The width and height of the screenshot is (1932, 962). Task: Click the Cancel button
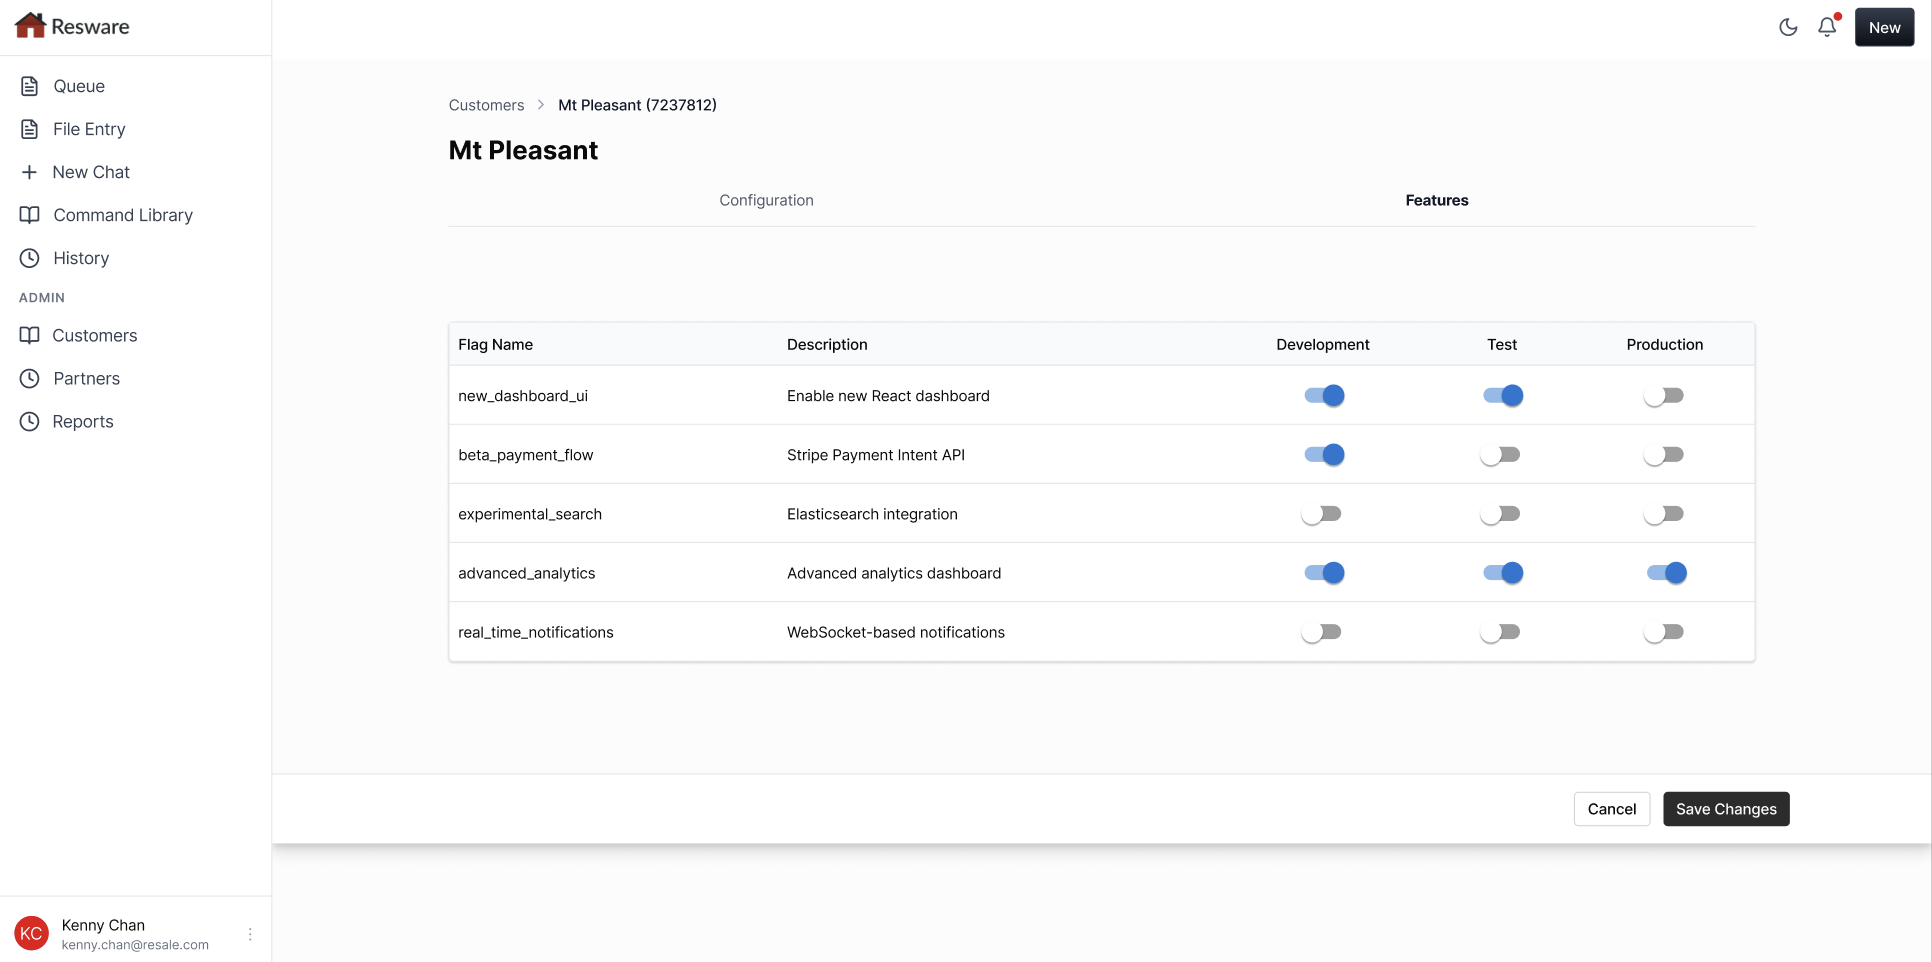tap(1611, 809)
